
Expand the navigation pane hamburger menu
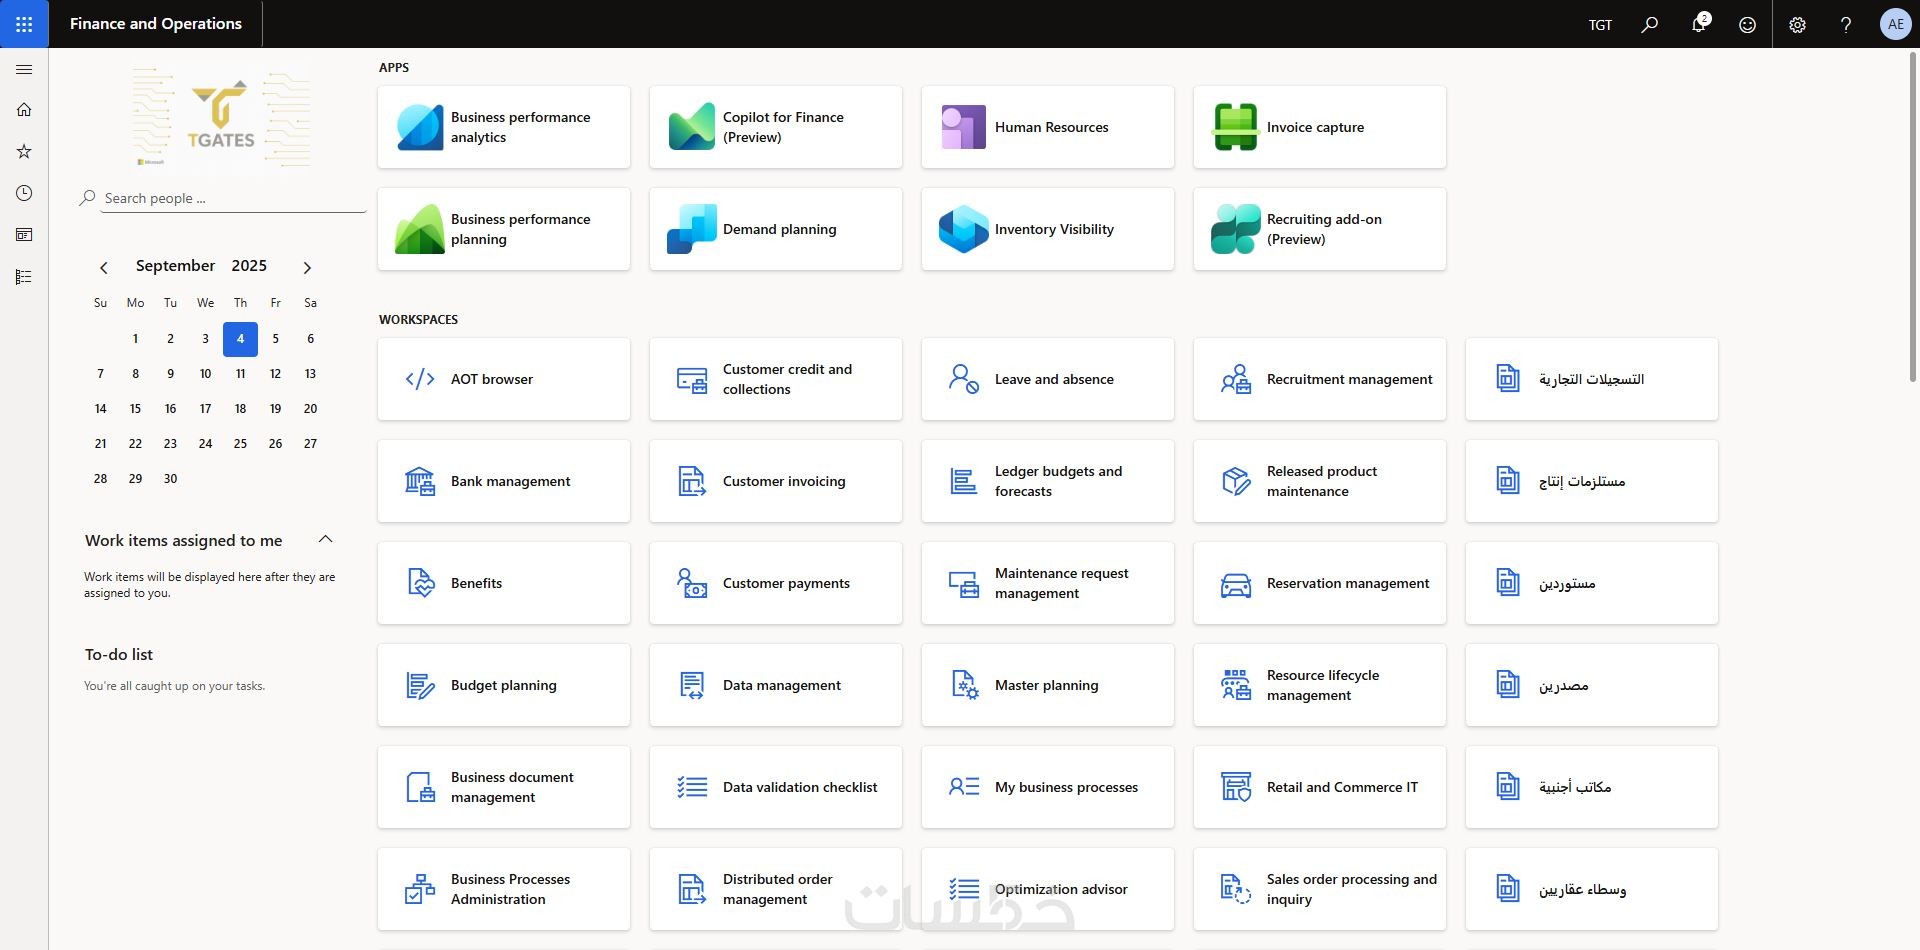point(24,69)
